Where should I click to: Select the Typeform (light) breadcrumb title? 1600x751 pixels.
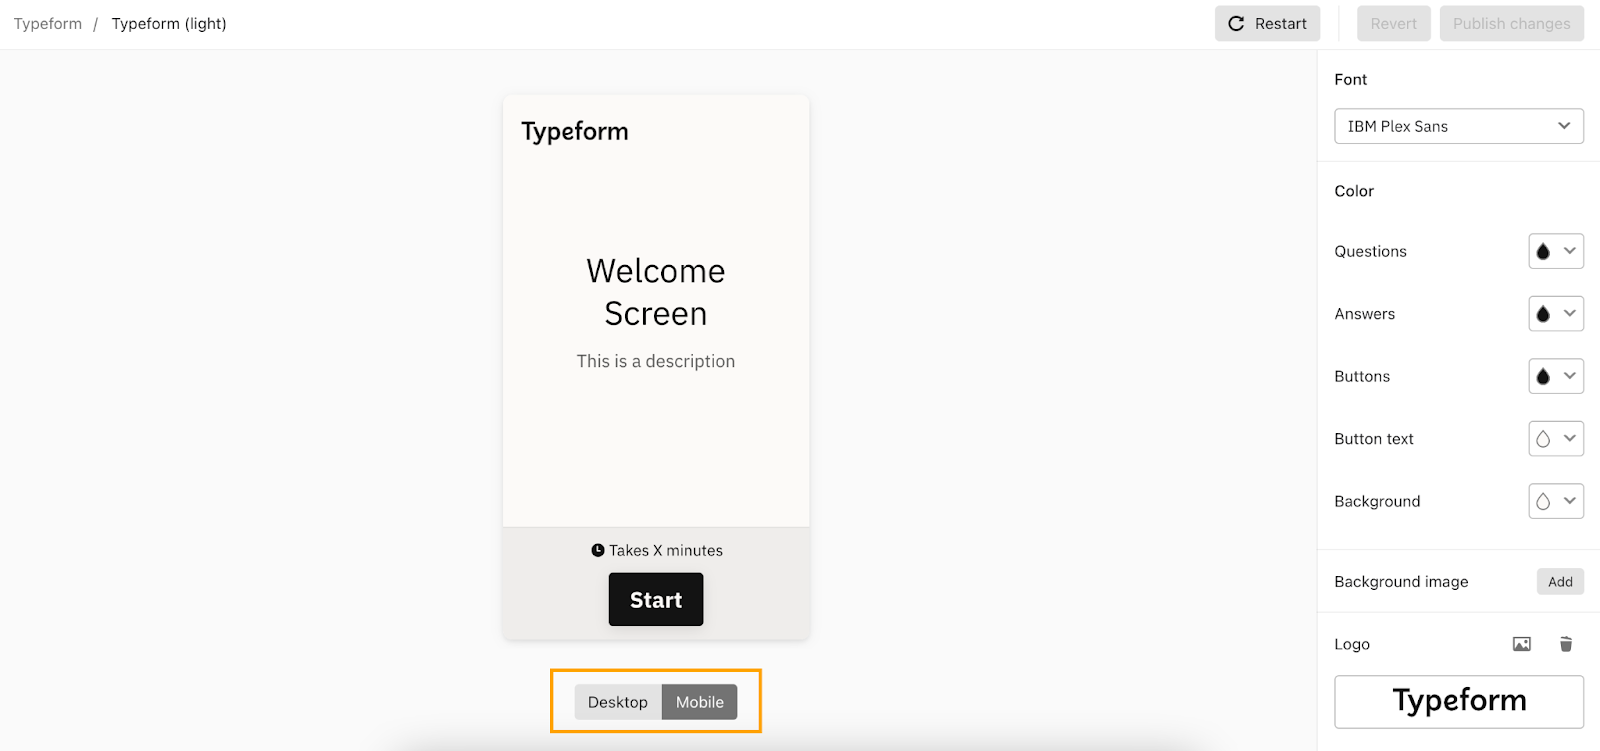pos(169,24)
